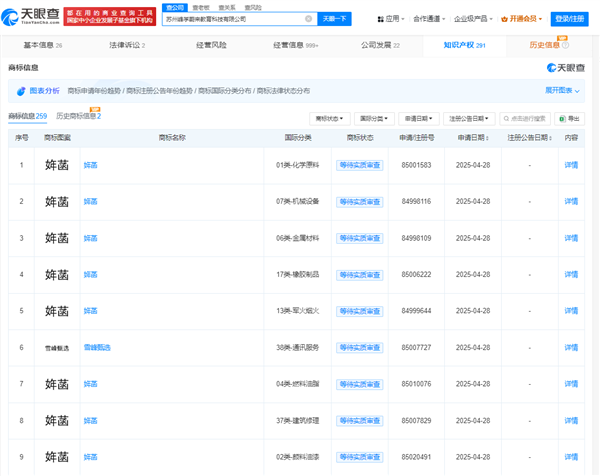600x476 pixels.
Task: Select the 查老板 search type tab
Action: click(x=200, y=7)
